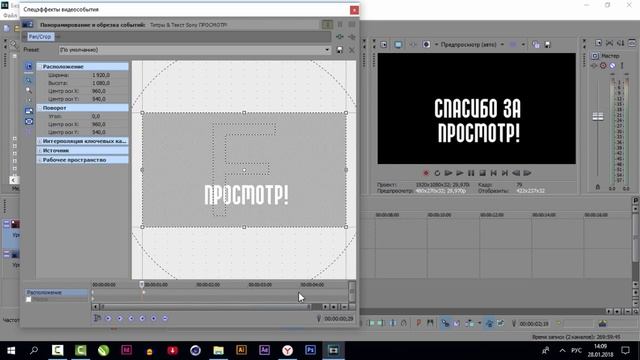
Task: Toggle lock aspect ratio icon in Pan/Crop sidebar
Action: click(29, 111)
